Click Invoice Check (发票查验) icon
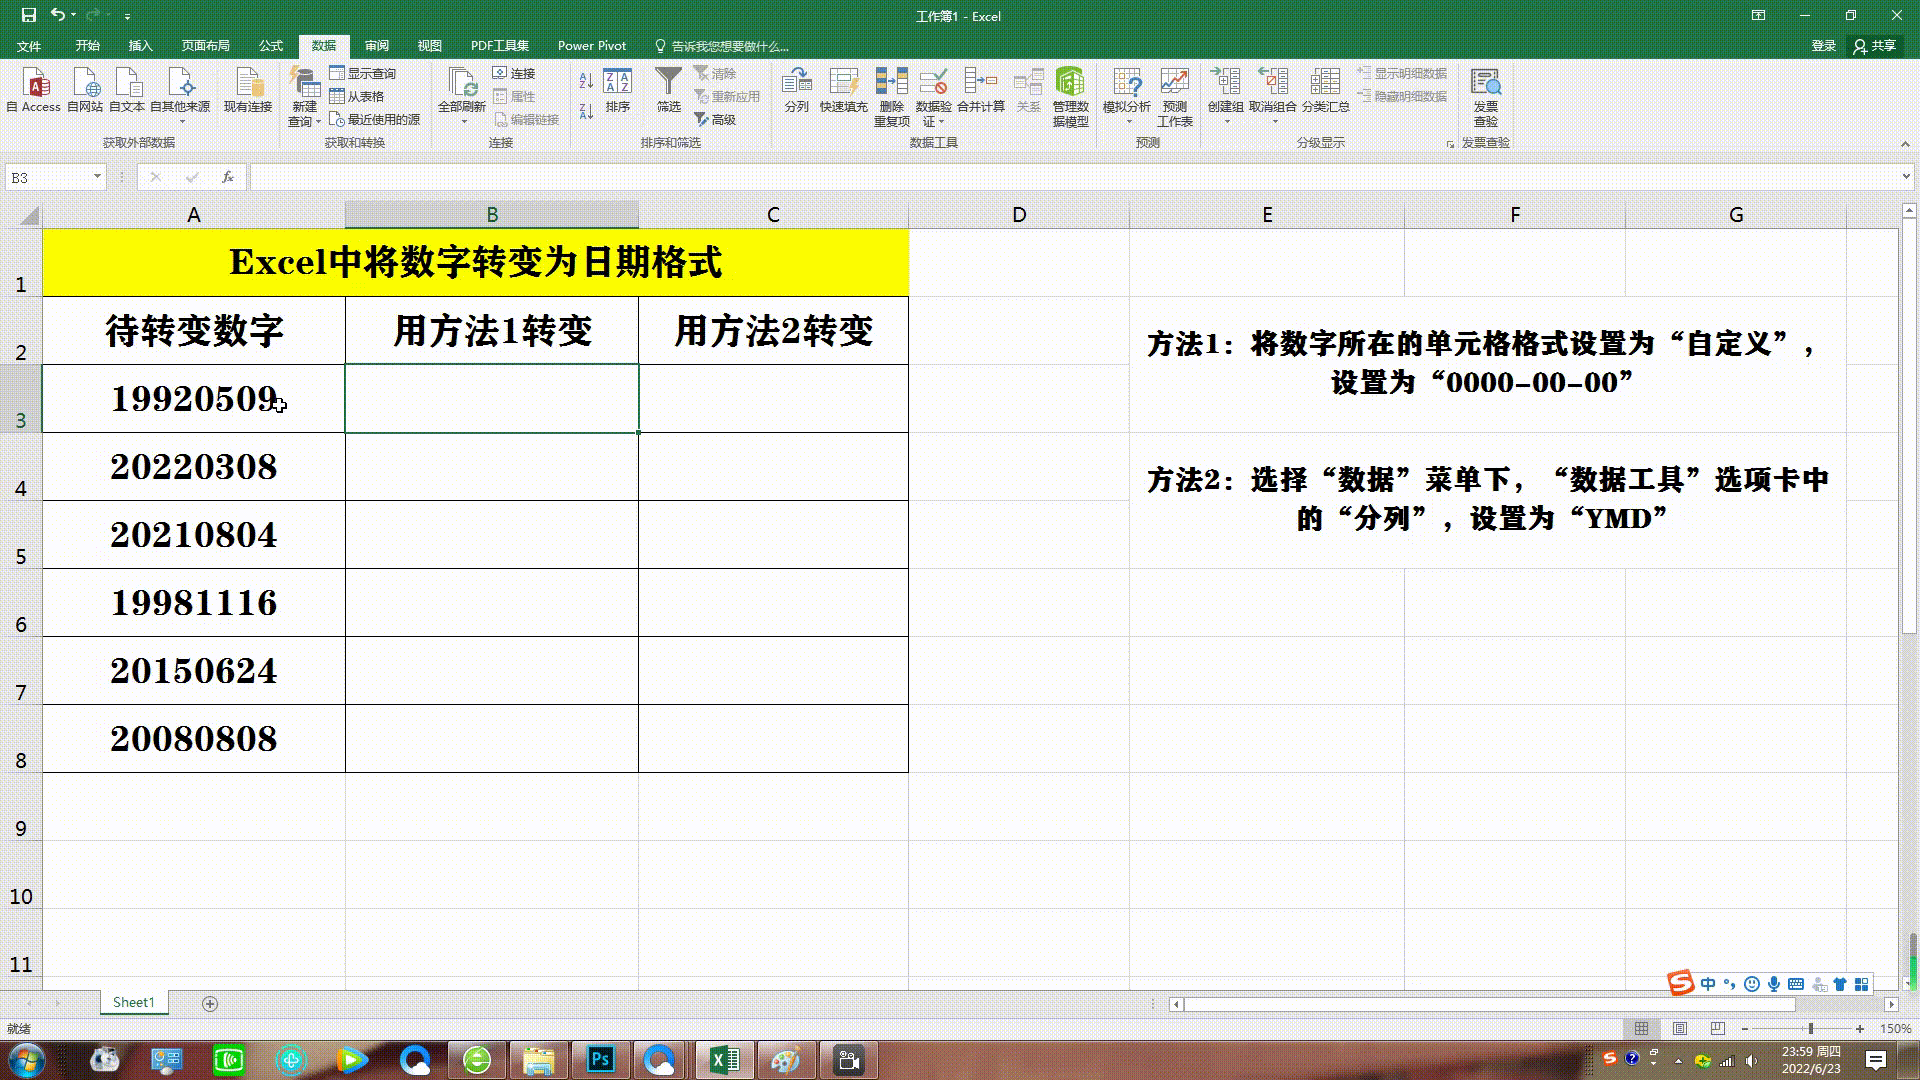Image resolution: width=1920 pixels, height=1080 pixels. point(1486,97)
